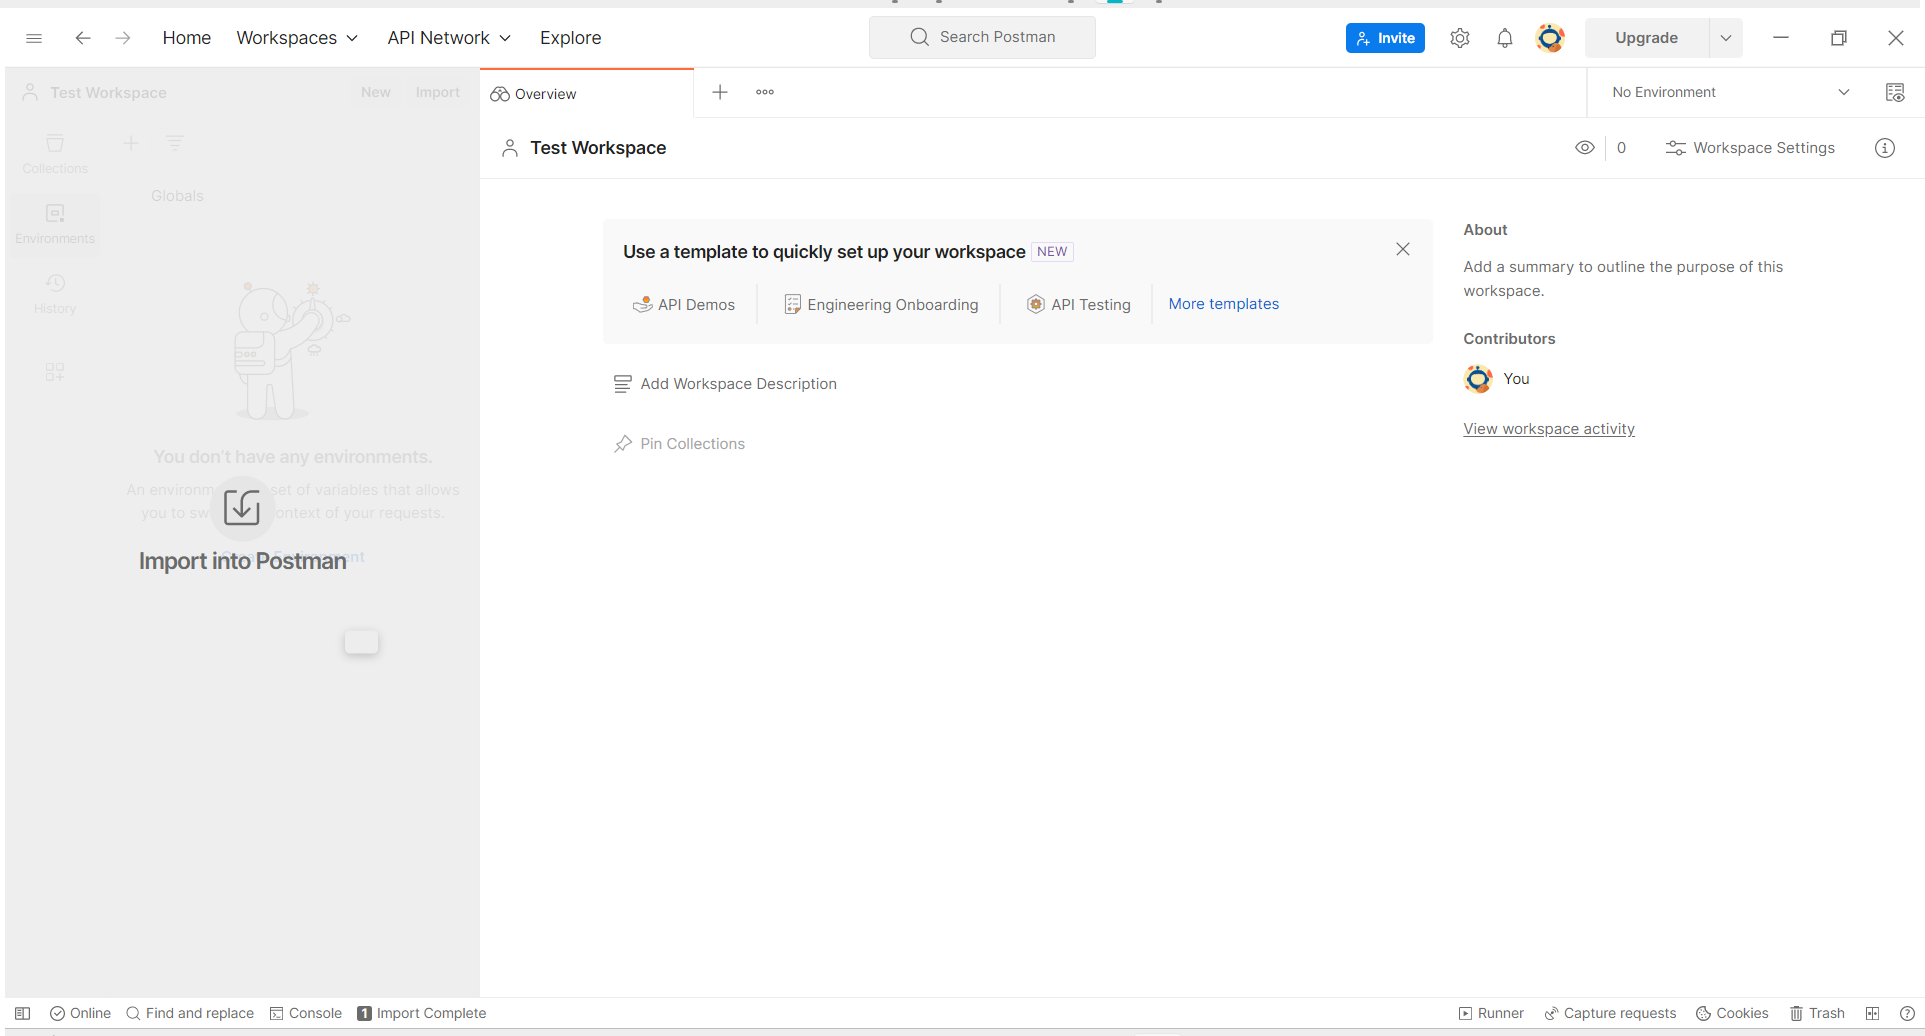This screenshot has width=1925, height=1036.
Task: Select Globals in the sidebar
Action: point(178,196)
